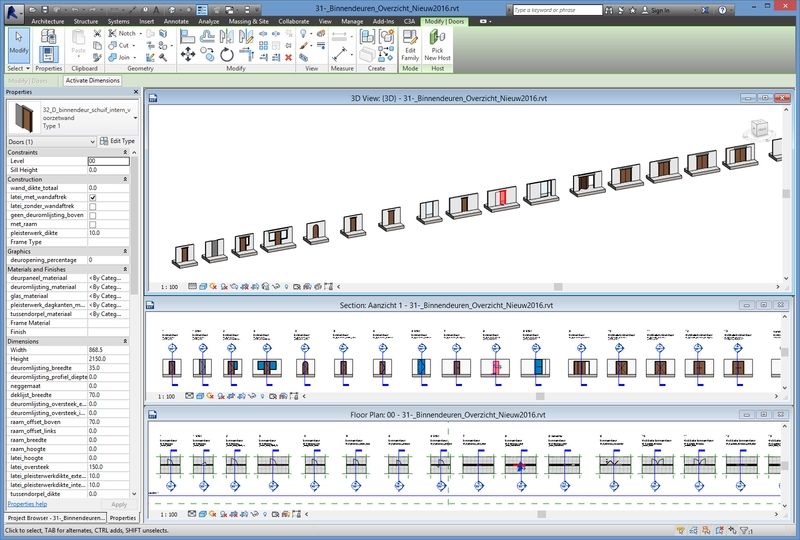Image resolution: width=800 pixels, height=540 pixels.
Task: Click the Level value input field
Action: pyautogui.click(x=108, y=160)
